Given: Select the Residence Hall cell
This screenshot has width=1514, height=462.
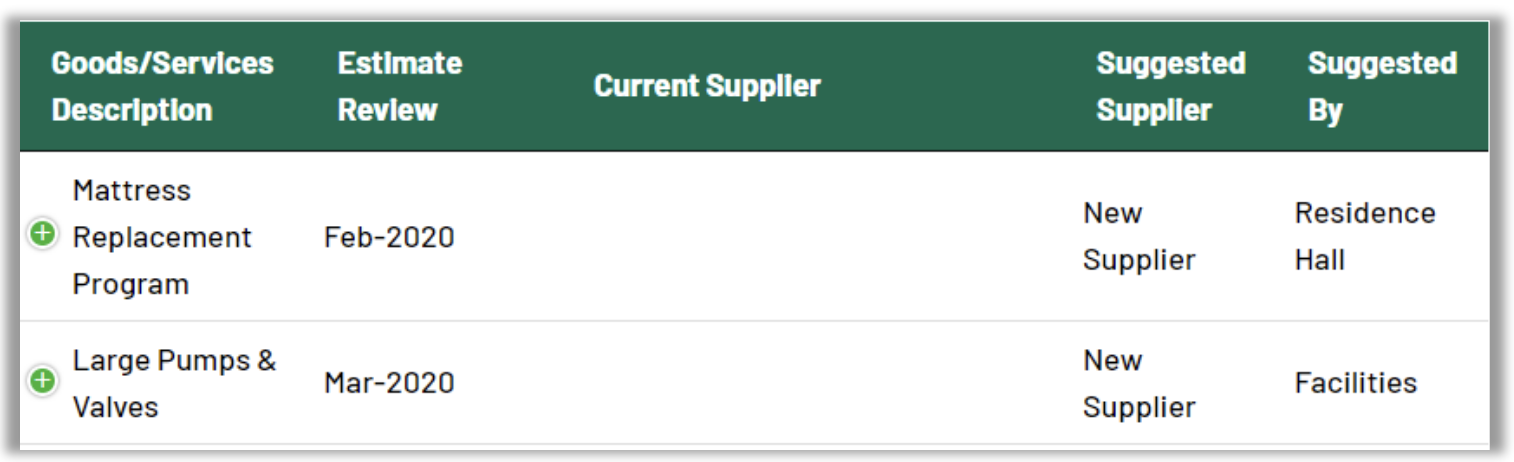Looking at the screenshot, I should pos(1364,237).
